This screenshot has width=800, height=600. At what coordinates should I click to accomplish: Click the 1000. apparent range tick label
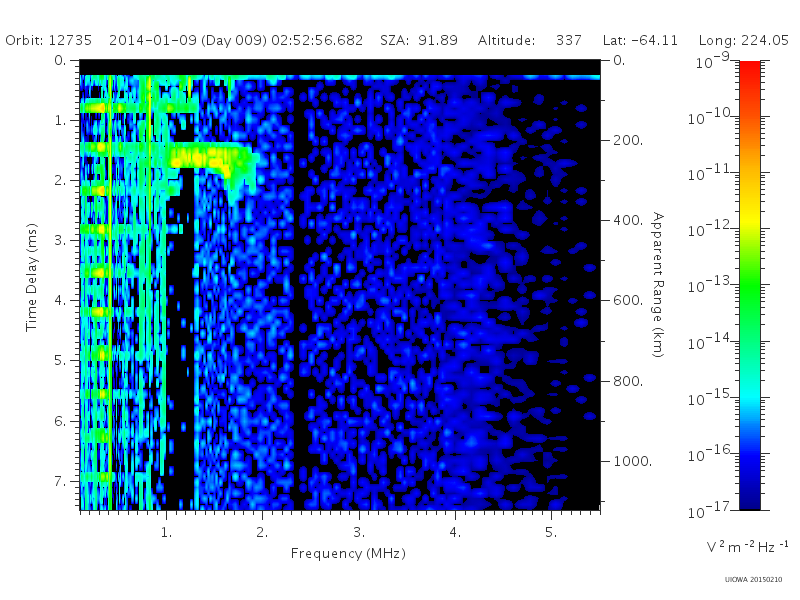coord(633,461)
